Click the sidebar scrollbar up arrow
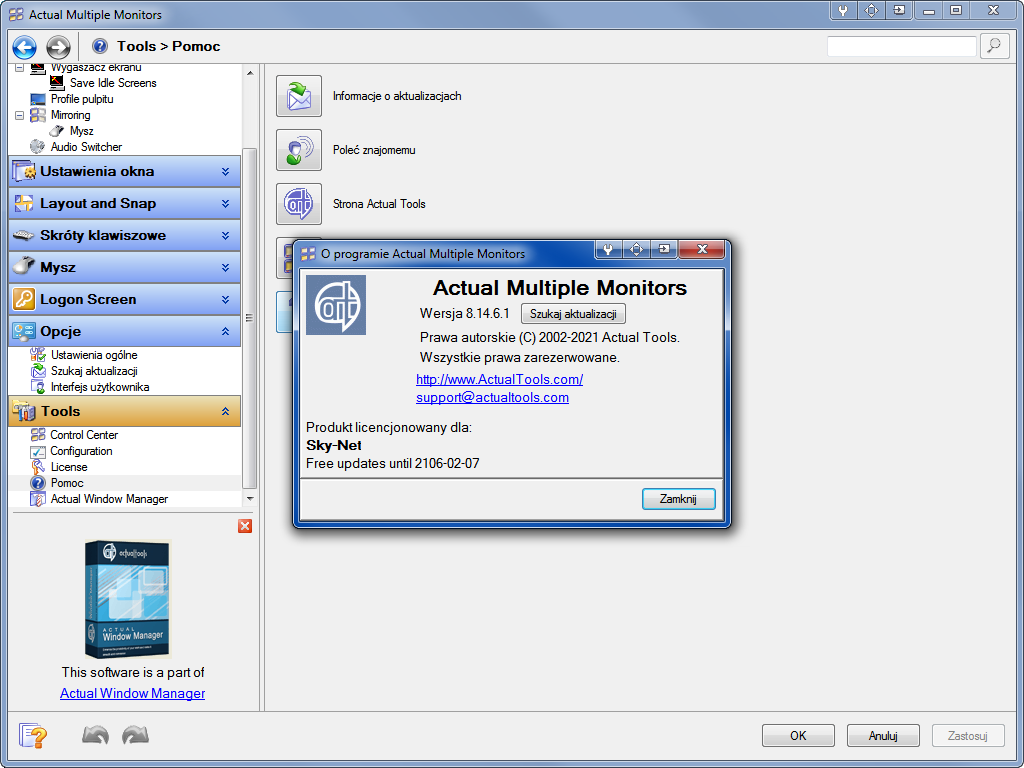Screen dimensions: 1024x768 pos(250,73)
